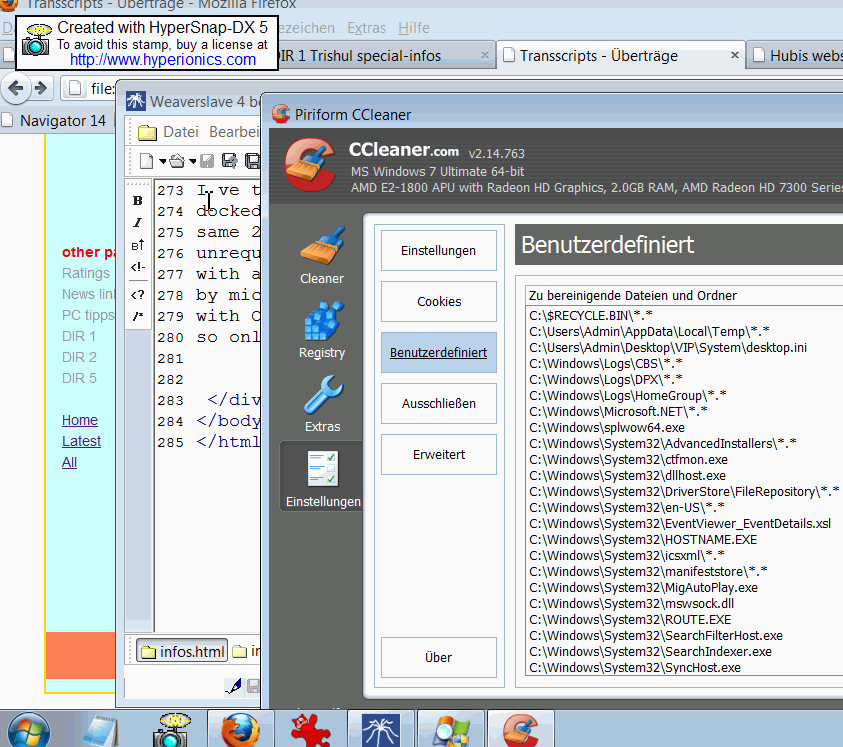Open the Ratings link in page sidebar

85,273
